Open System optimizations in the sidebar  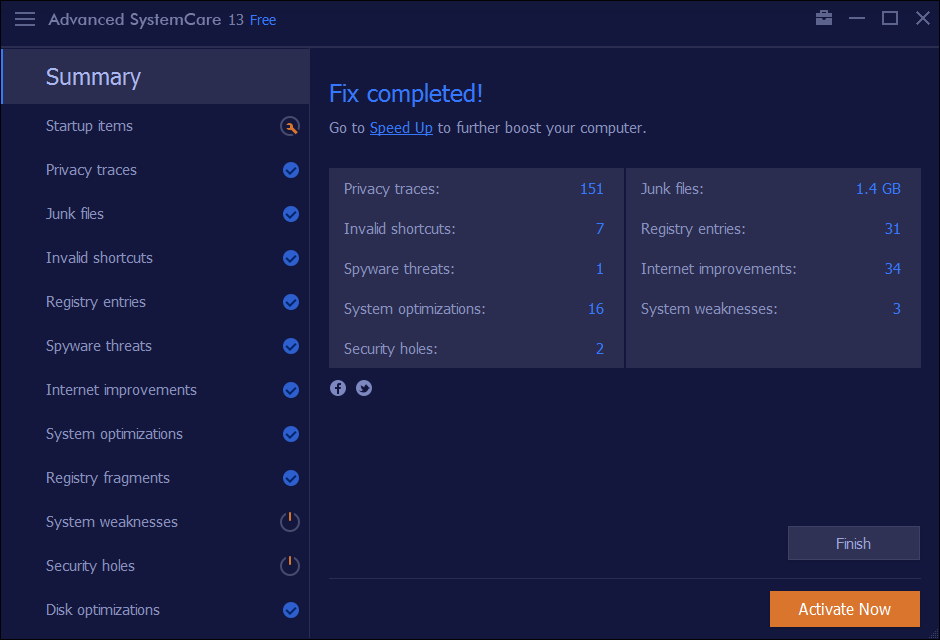[114, 434]
